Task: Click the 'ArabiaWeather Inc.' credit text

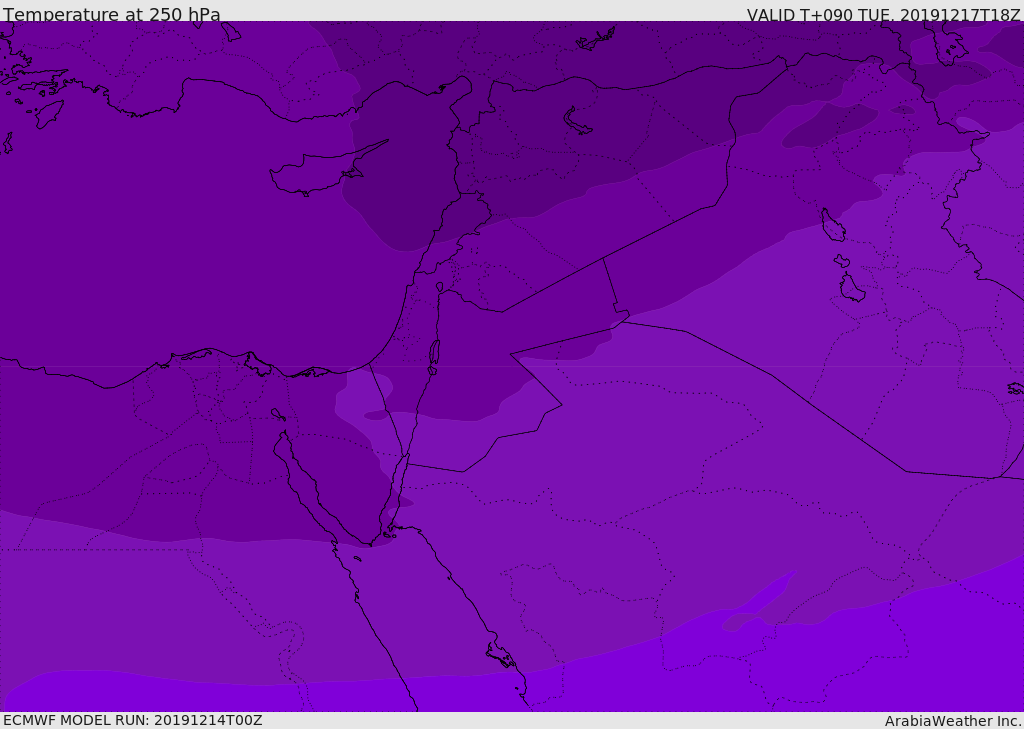Action: 953,721
